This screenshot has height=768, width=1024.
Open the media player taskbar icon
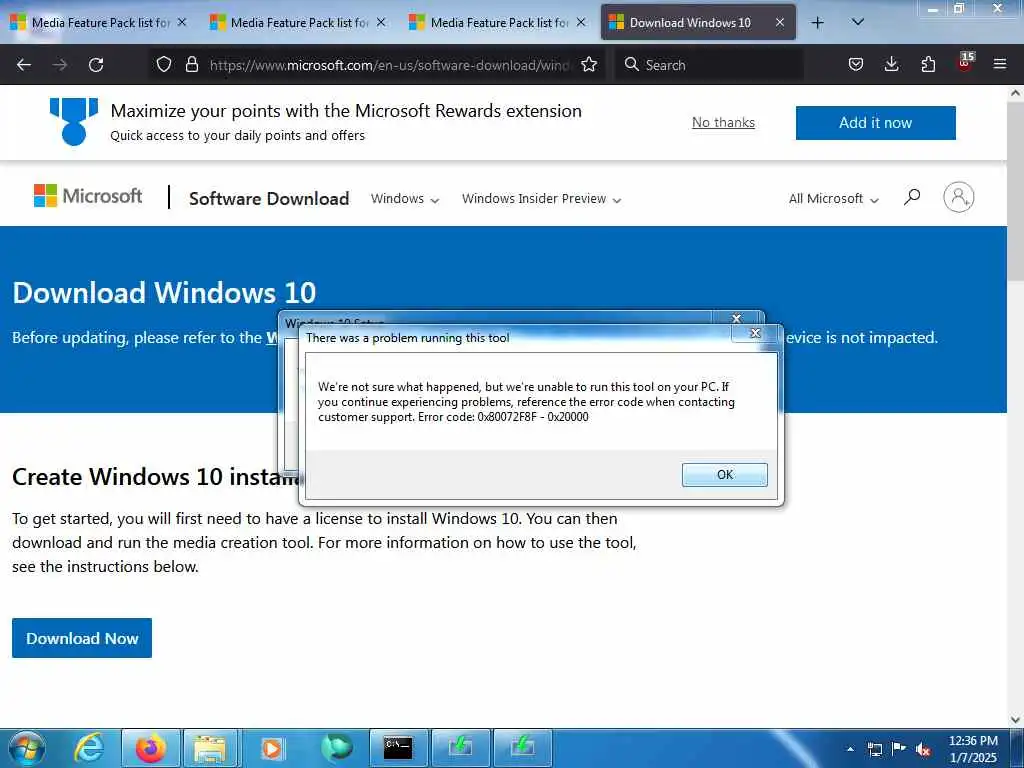click(272, 748)
